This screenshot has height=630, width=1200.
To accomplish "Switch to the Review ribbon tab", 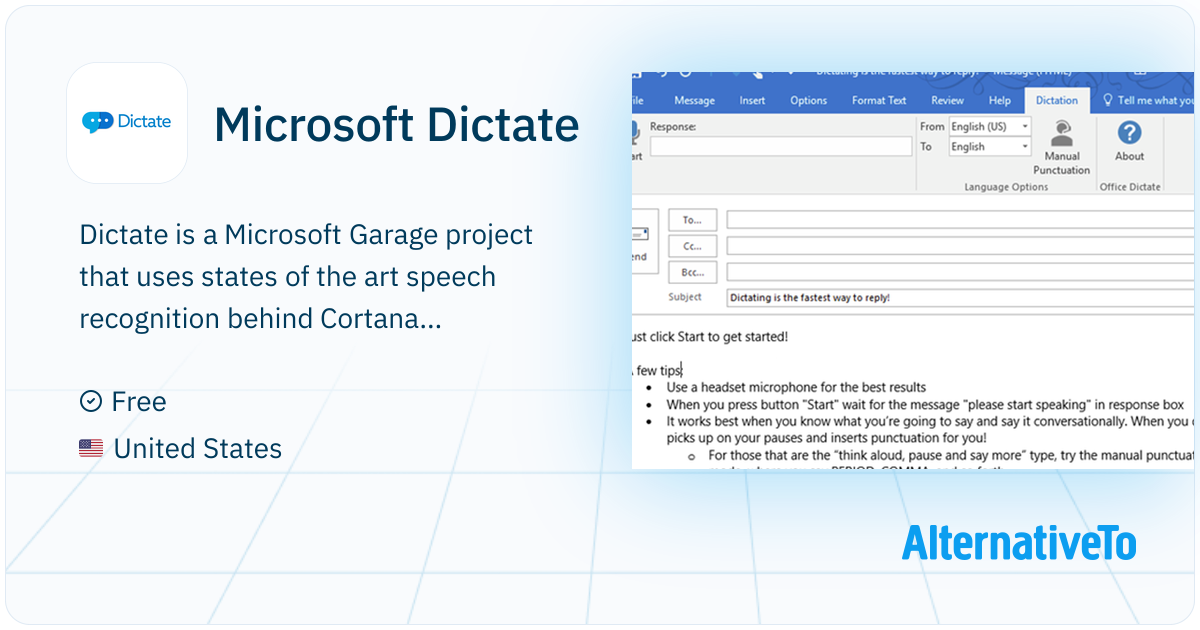I will (x=947, y=100).
